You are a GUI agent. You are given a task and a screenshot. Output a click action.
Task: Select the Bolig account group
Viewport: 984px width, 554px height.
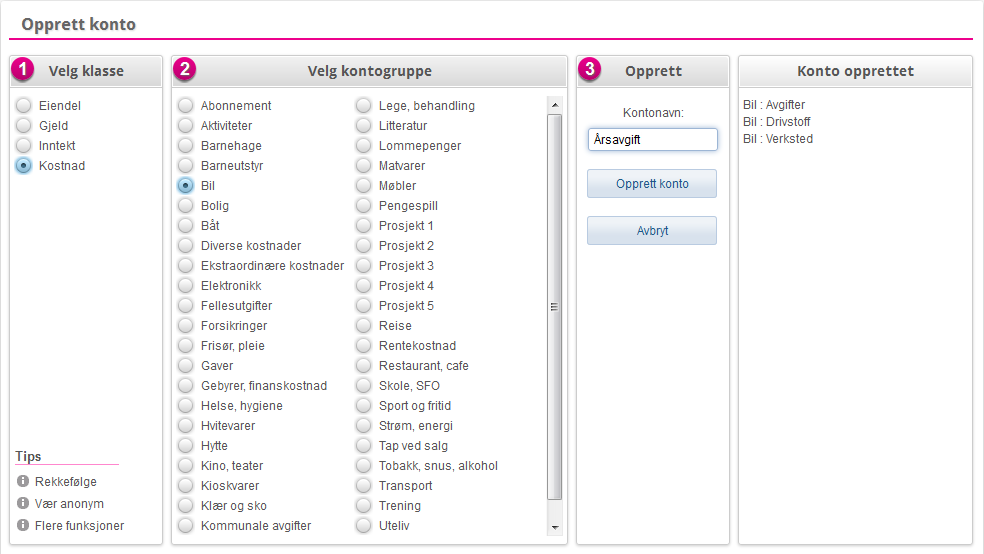point(185,206)
